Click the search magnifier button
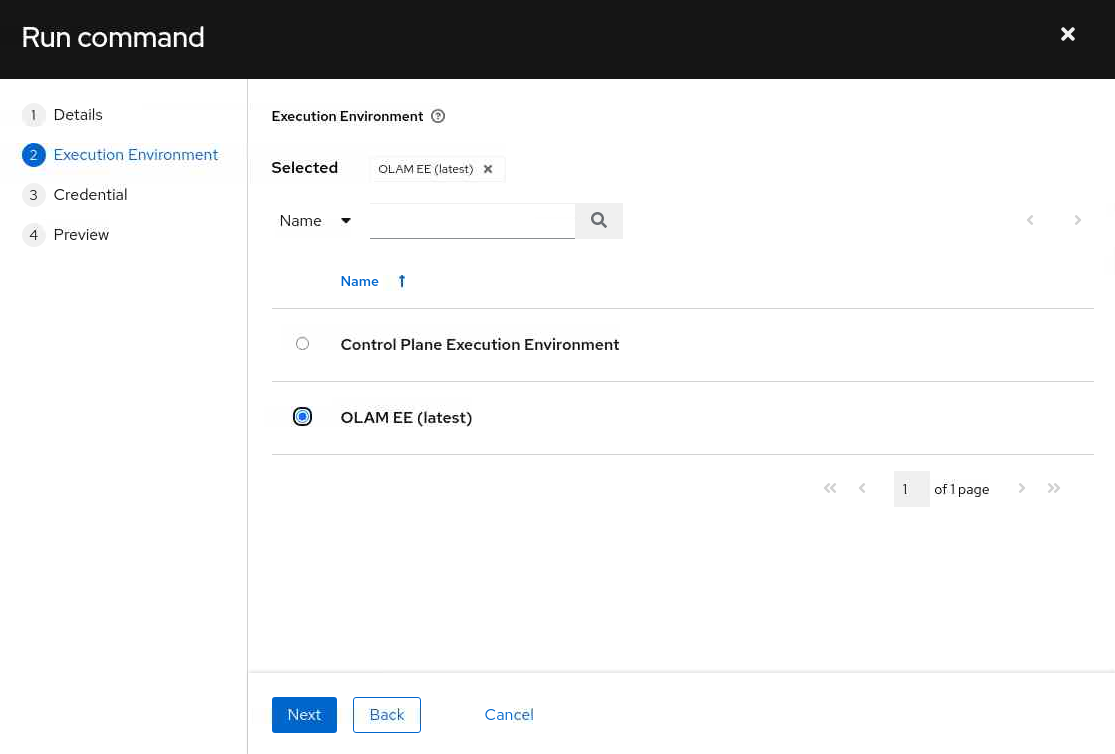1115x754 pixels. click(599, 221)
